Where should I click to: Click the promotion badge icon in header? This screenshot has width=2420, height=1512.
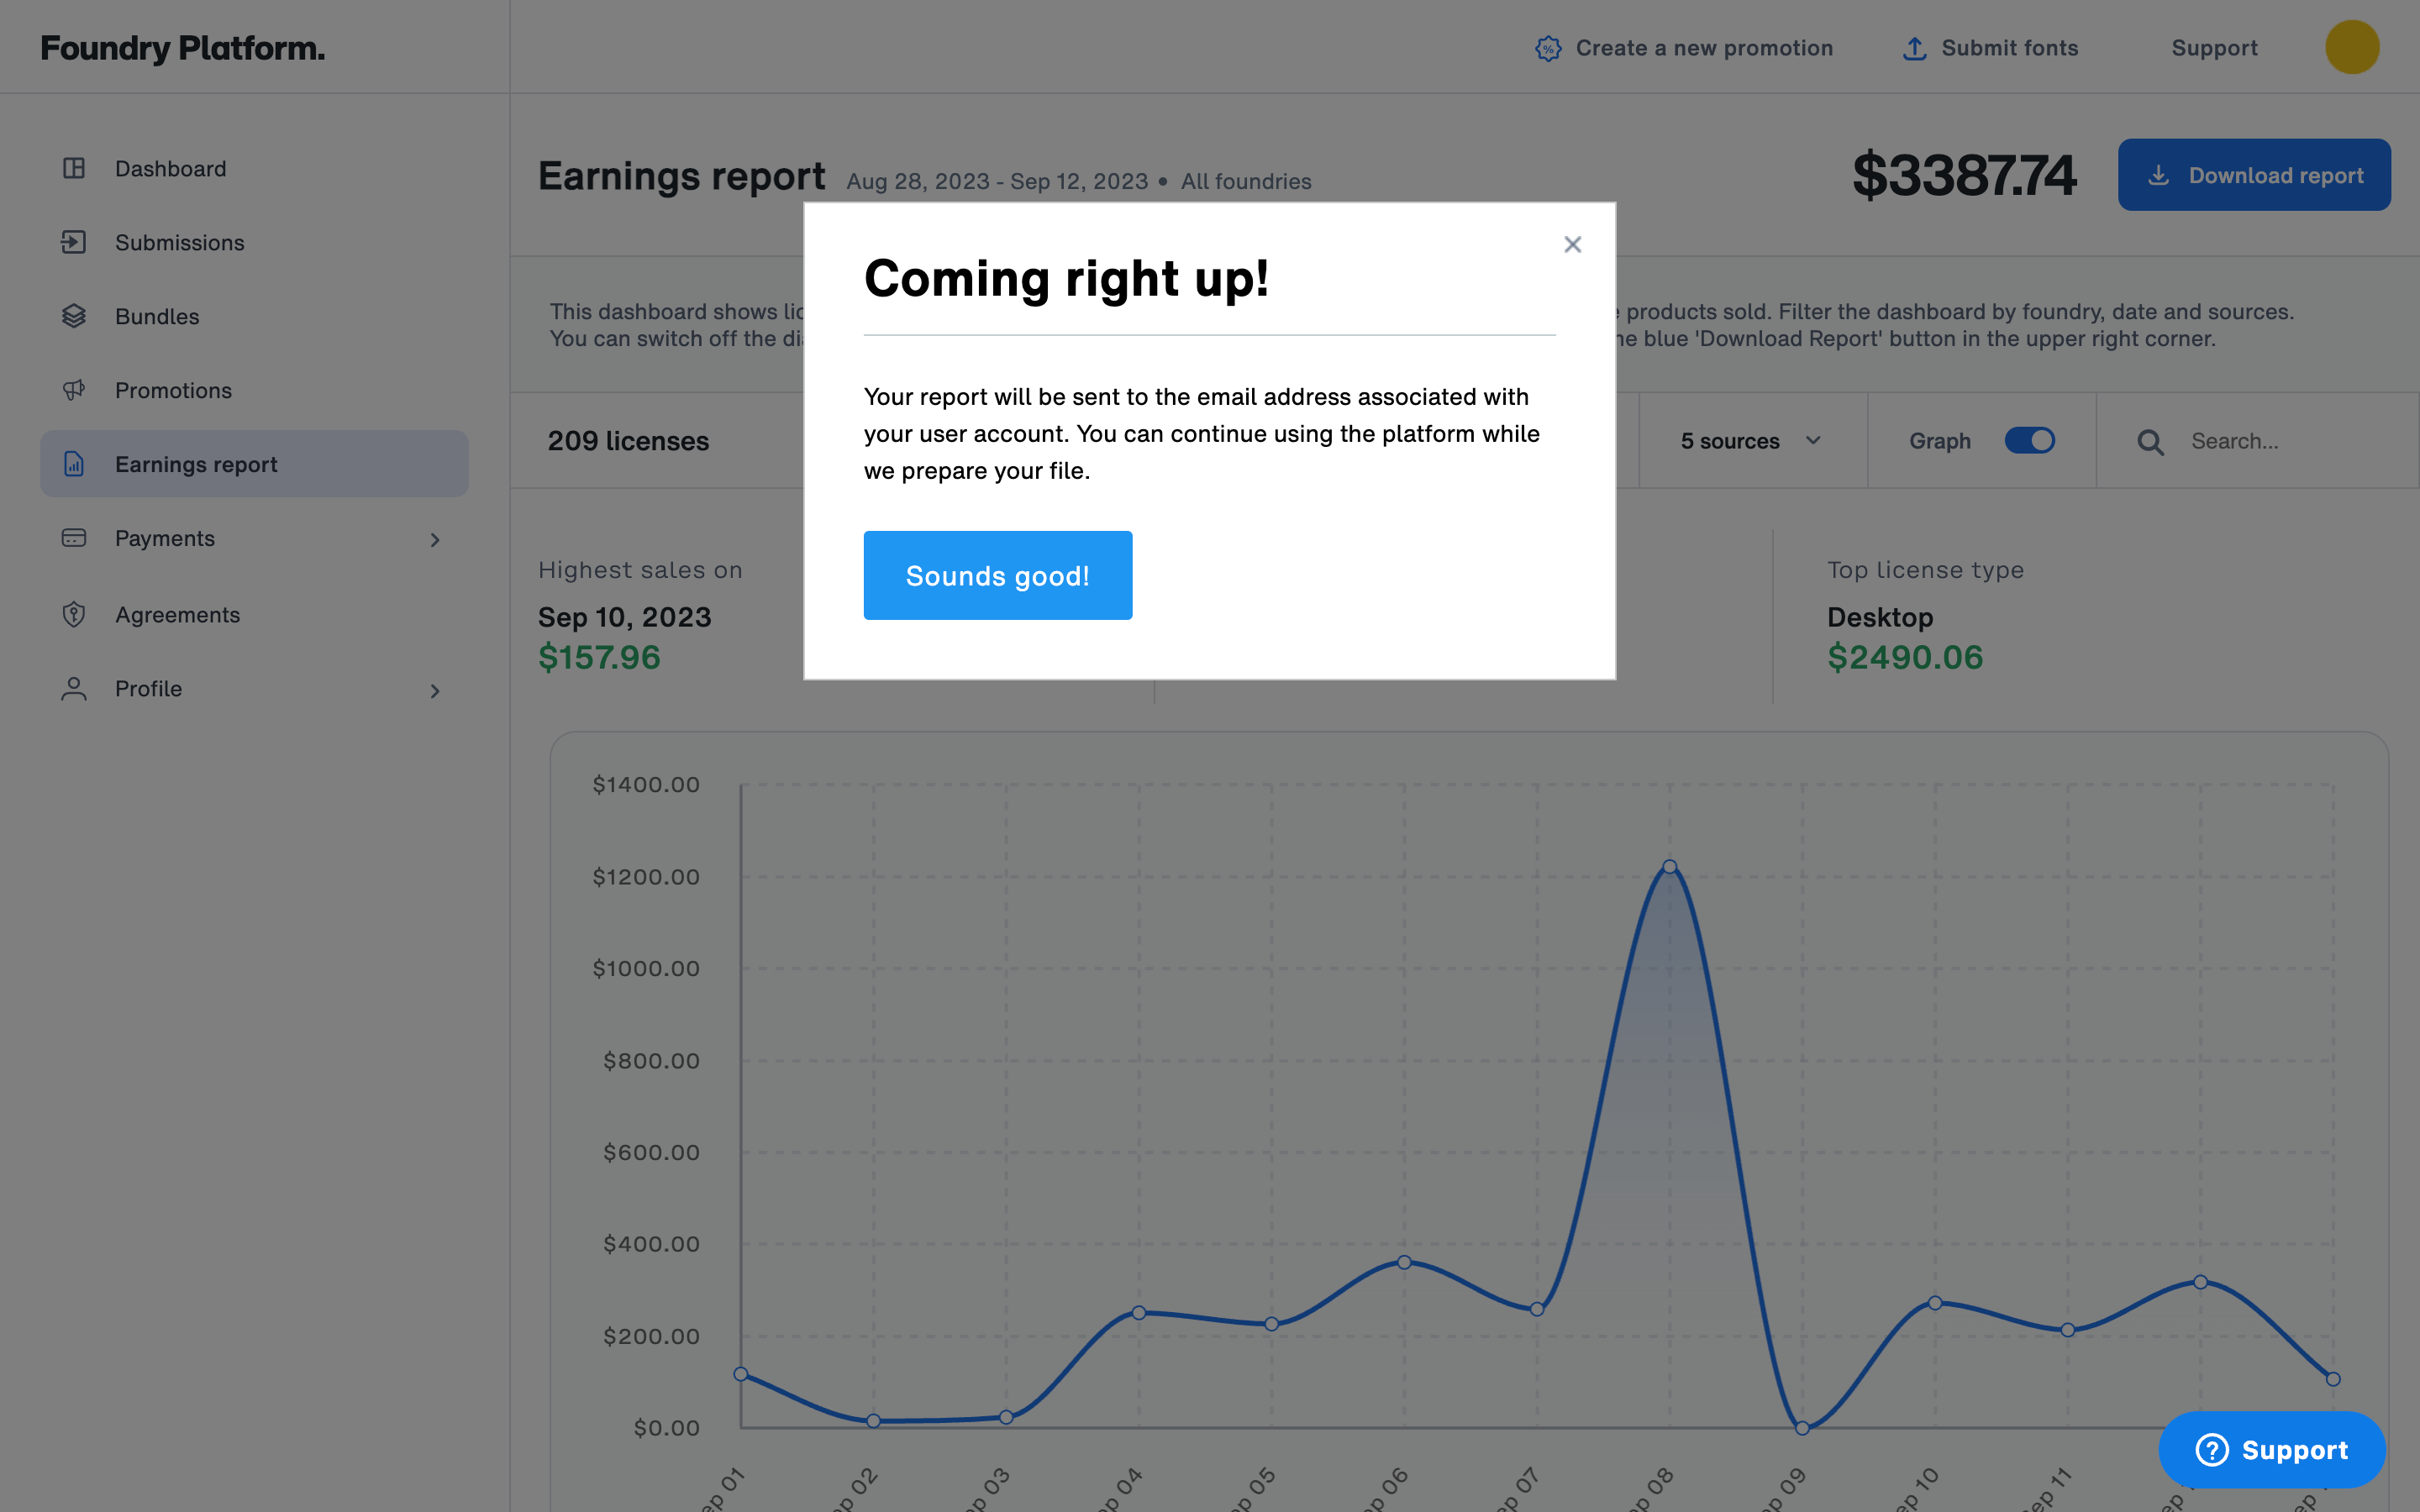pyautogui.click(x=1548, y=48)
